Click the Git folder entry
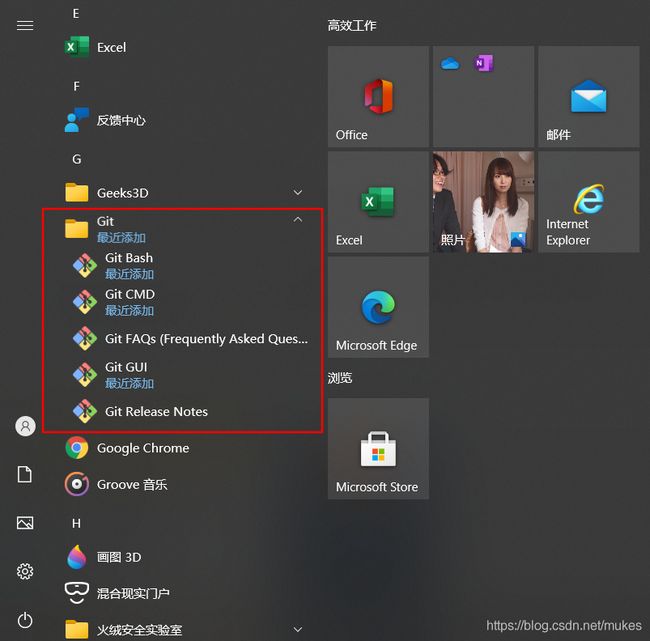The image size is (650, 641). coord(181,229)
